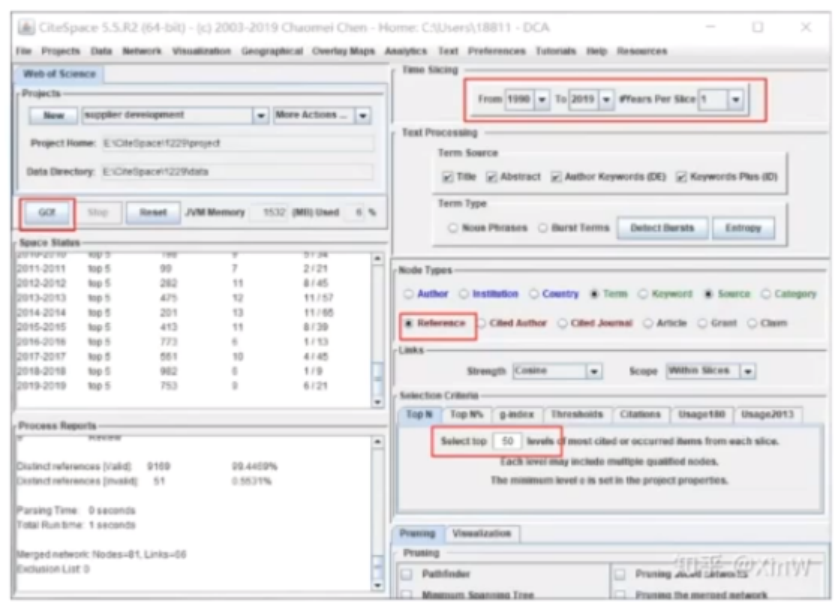Open the Data menu

(101, 51)
